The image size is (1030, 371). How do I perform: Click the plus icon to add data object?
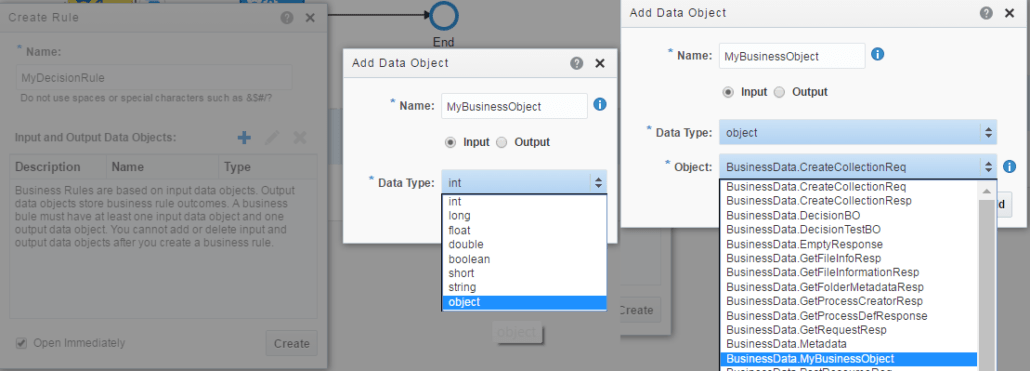(244, 137)
